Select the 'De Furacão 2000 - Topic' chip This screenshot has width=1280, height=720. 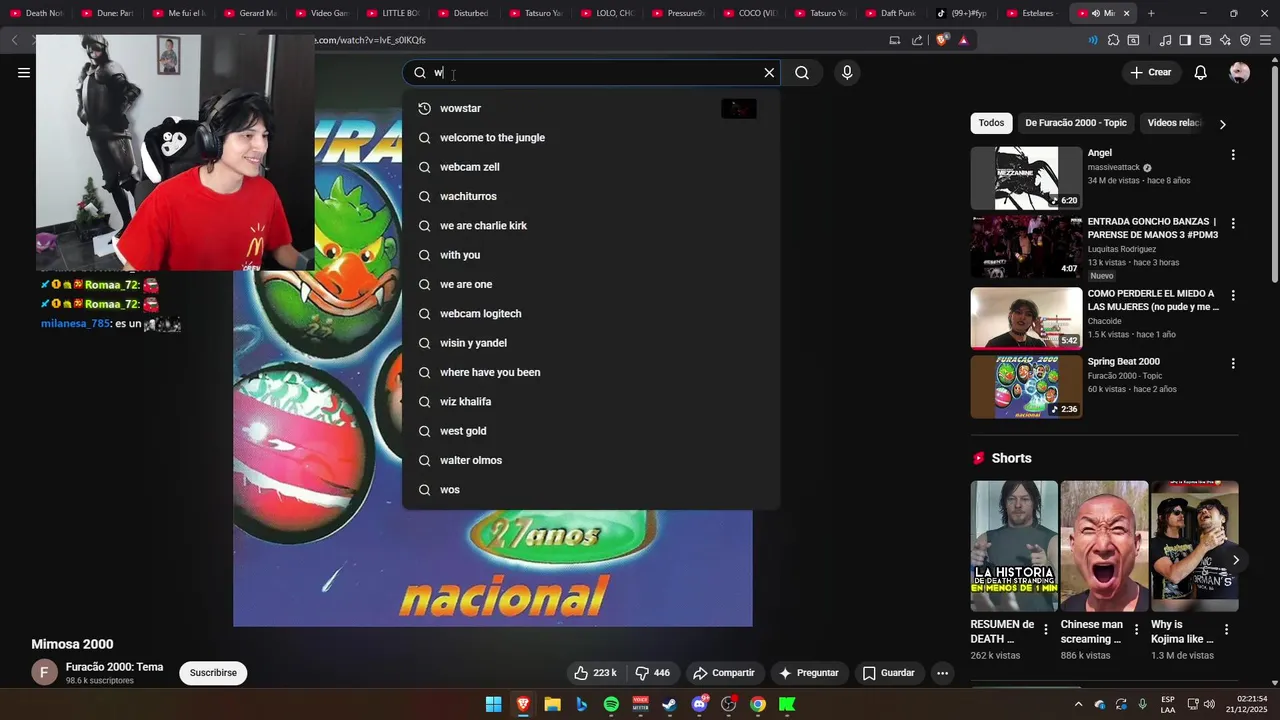pyautogui.click(x=1076, y=123)
